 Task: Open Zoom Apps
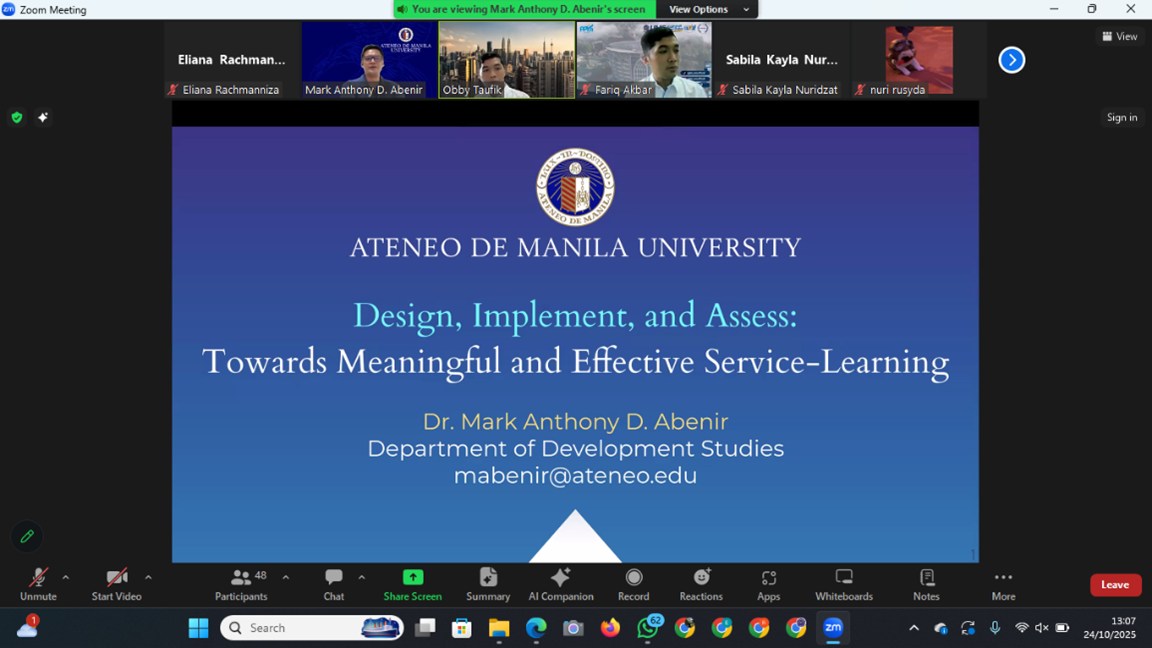coord(768,585)
